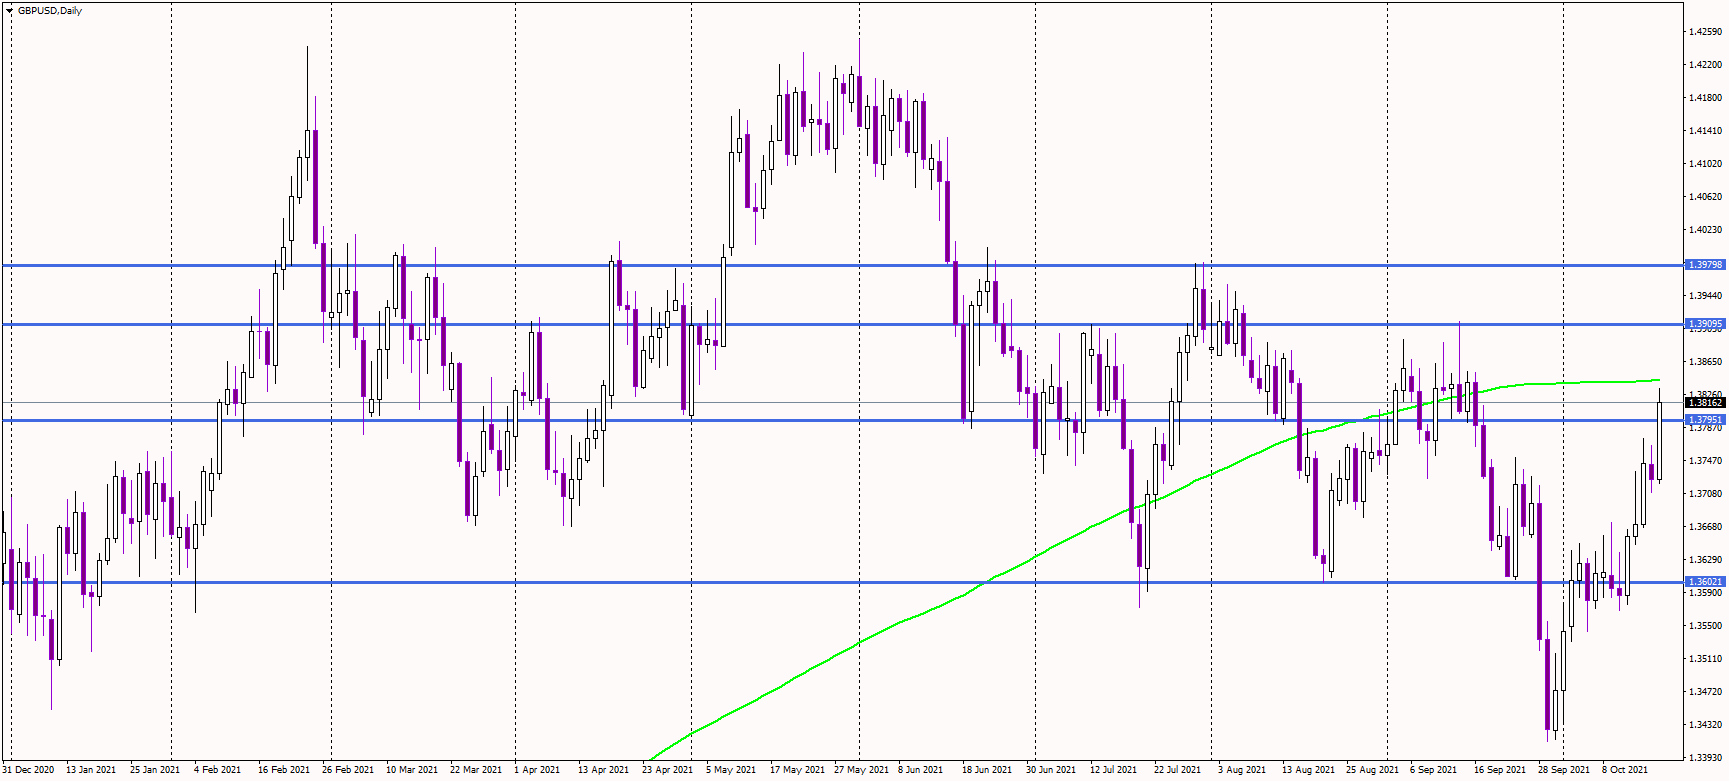Click the 1.41800 price axis label
Image resolution: width=1729 pixels, height=781 pixels.
tap(1706, 98)
